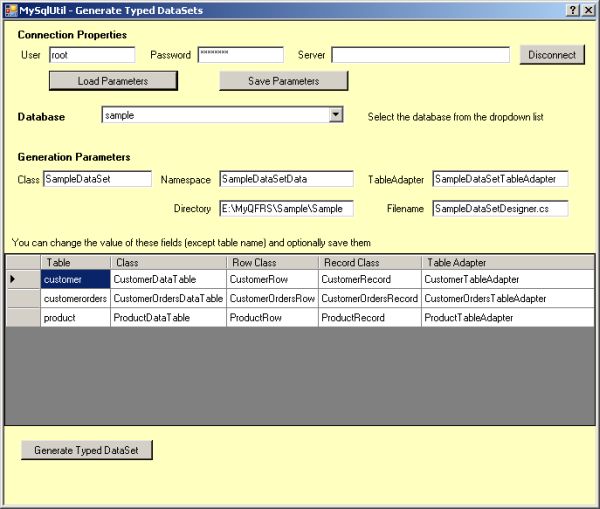
Task: Click the Table Adapter column header
Action: (x=508, y=263)
